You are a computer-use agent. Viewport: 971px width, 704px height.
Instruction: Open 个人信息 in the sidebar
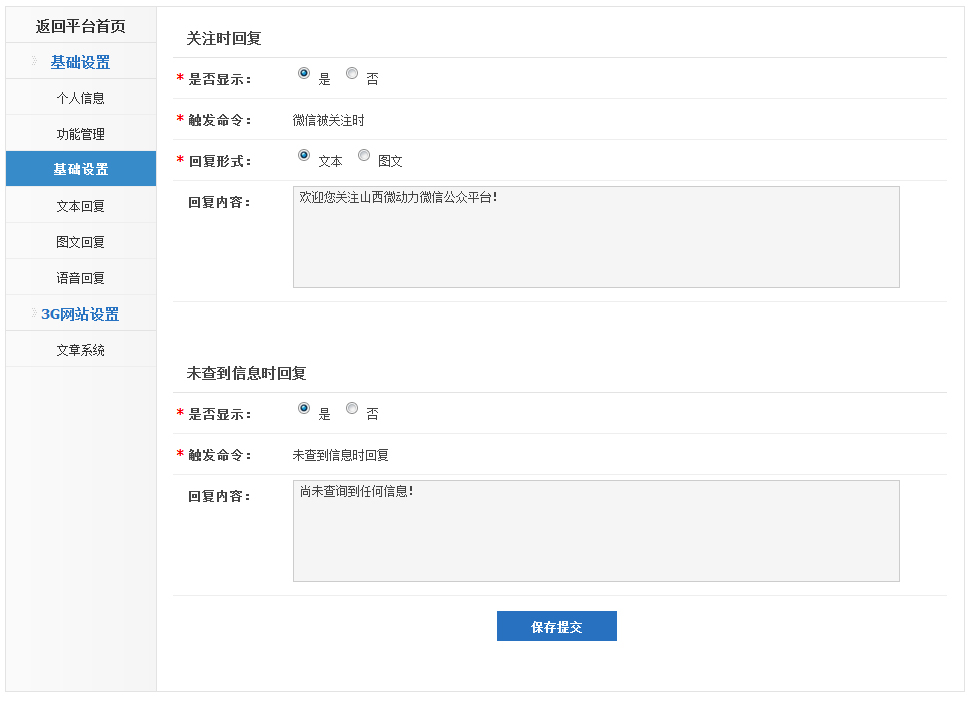point(80,98)
